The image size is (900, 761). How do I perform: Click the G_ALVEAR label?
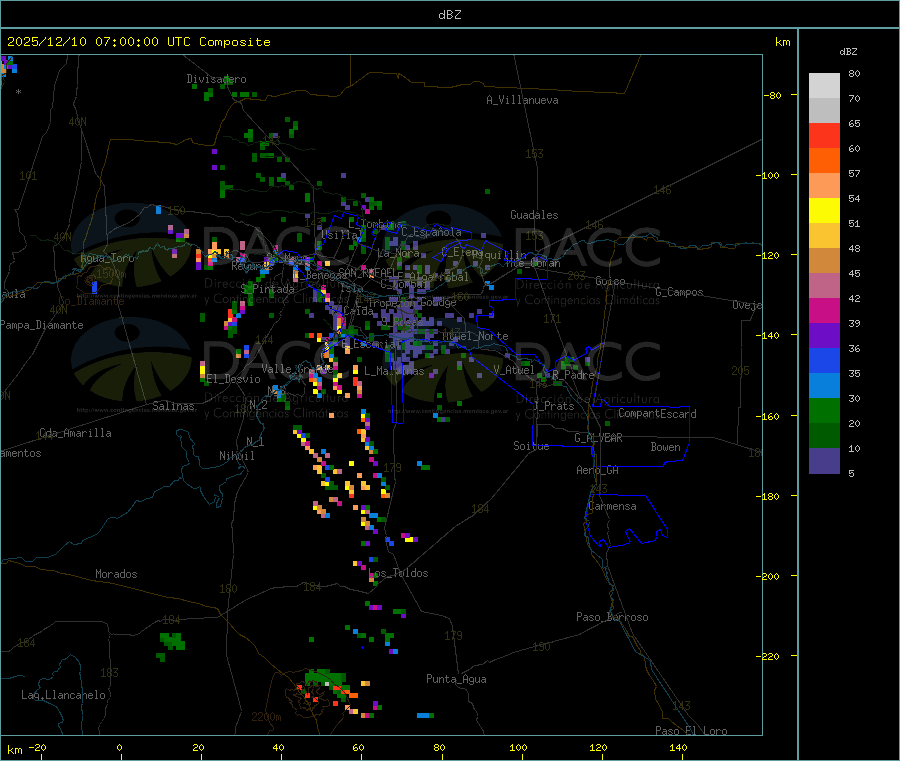click(598, 438)
